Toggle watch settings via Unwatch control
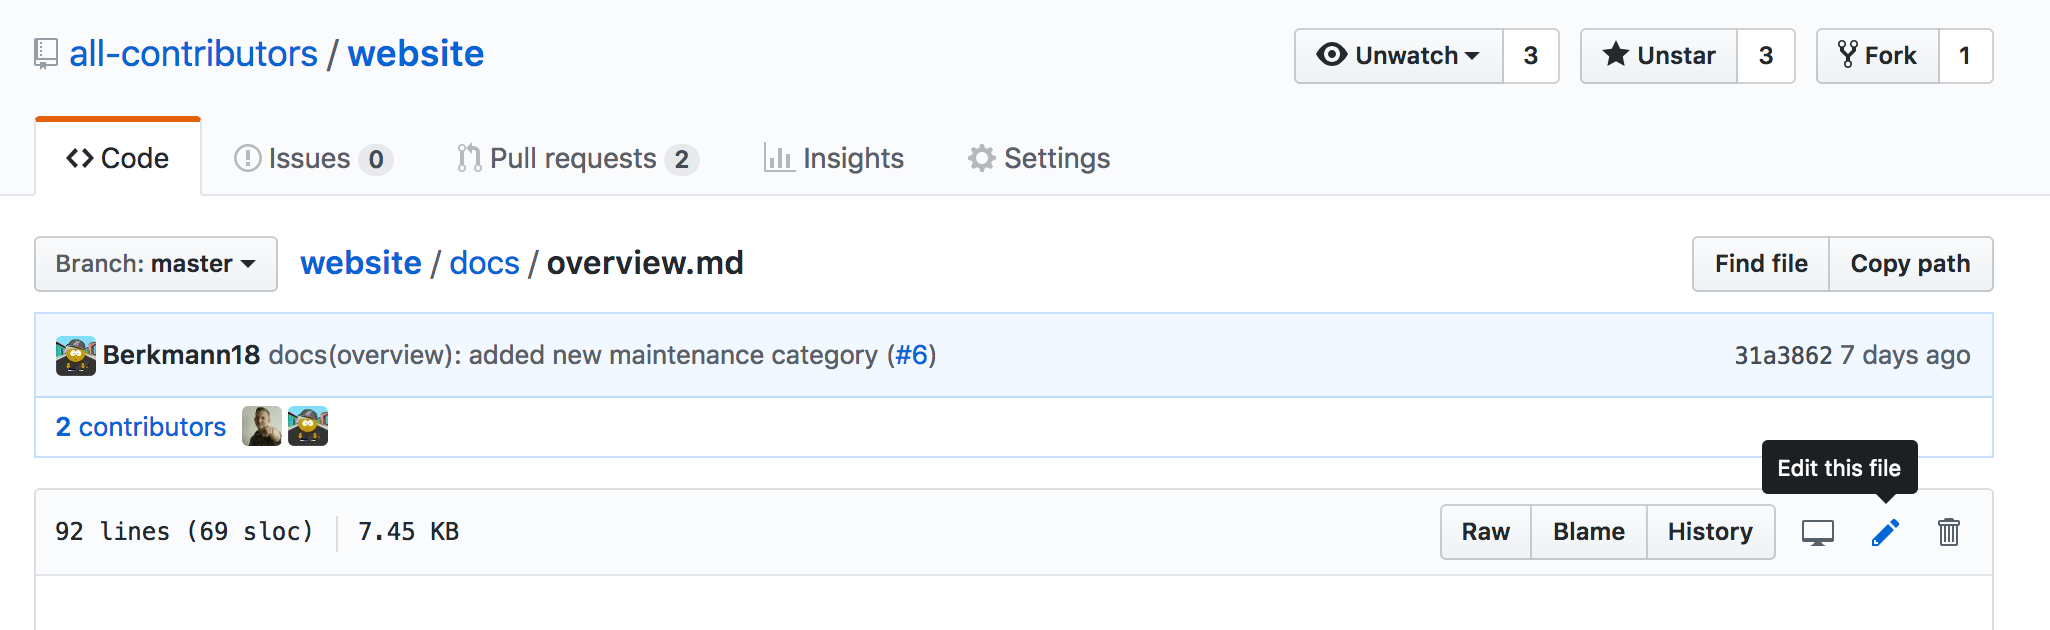The image size is (2050, 630). pyautogui.click(x=1397, y=56)
